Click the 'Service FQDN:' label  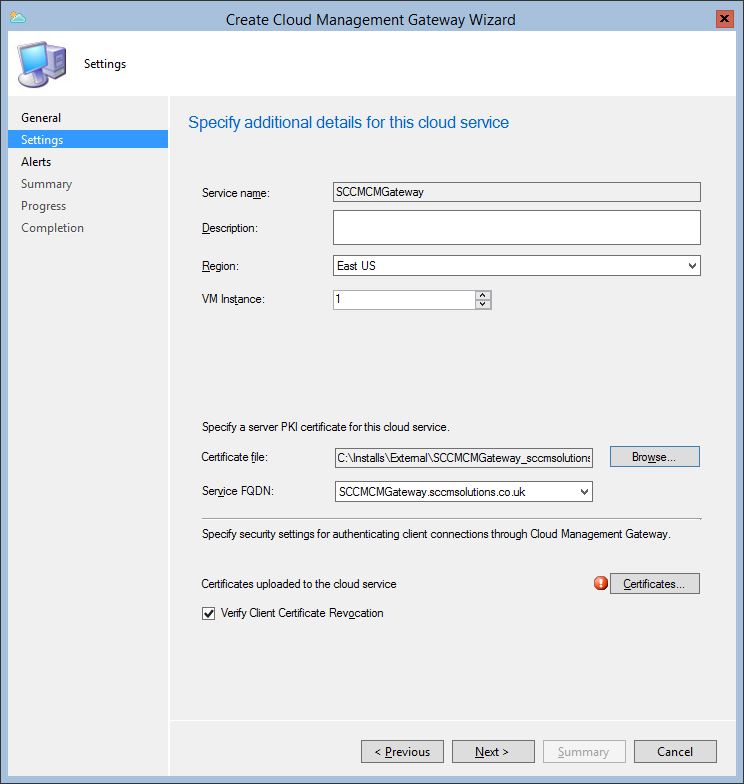[238, 491]
